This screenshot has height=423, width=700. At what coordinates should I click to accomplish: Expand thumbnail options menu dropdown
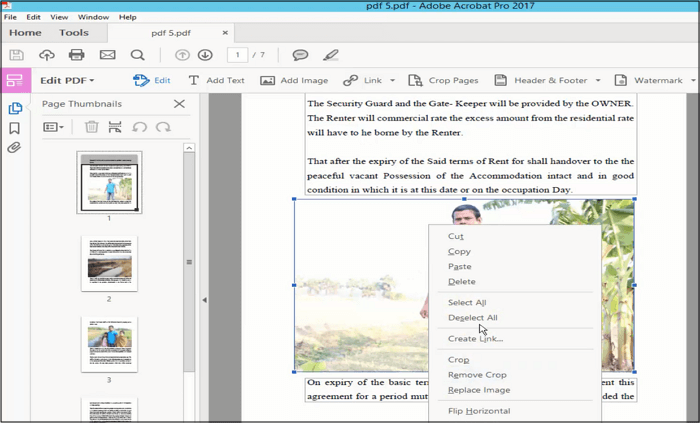click(x=54, y=127)
